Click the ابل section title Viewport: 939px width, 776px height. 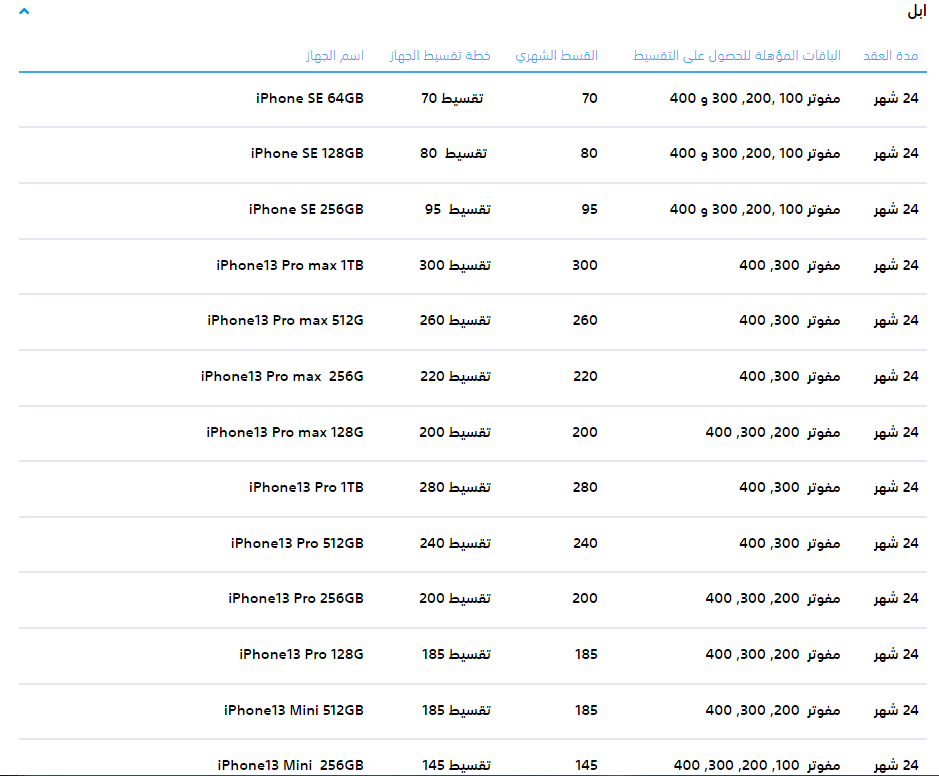917,11
